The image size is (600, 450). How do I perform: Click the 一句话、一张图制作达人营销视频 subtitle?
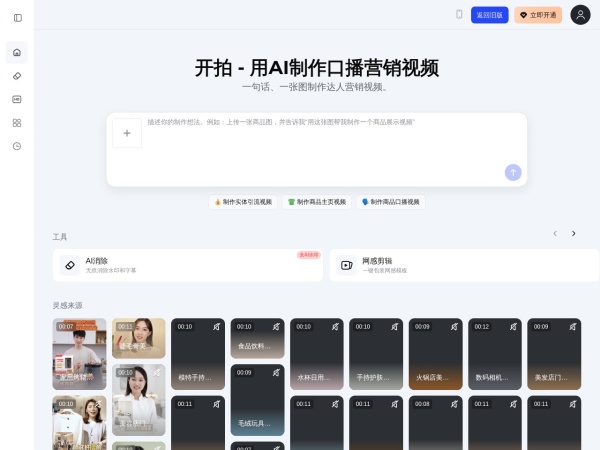point(316,87)
